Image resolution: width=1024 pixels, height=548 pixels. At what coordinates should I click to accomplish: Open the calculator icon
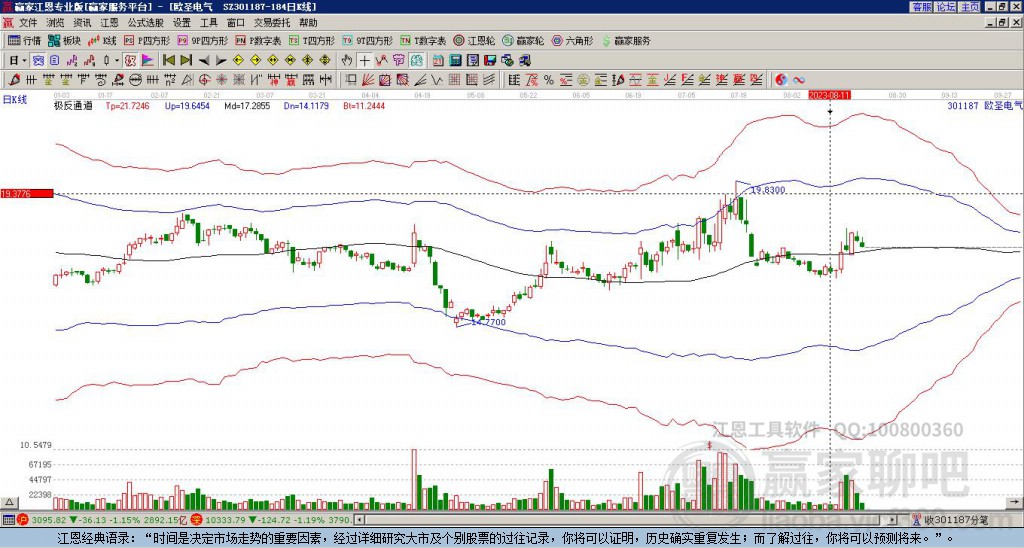455,60
